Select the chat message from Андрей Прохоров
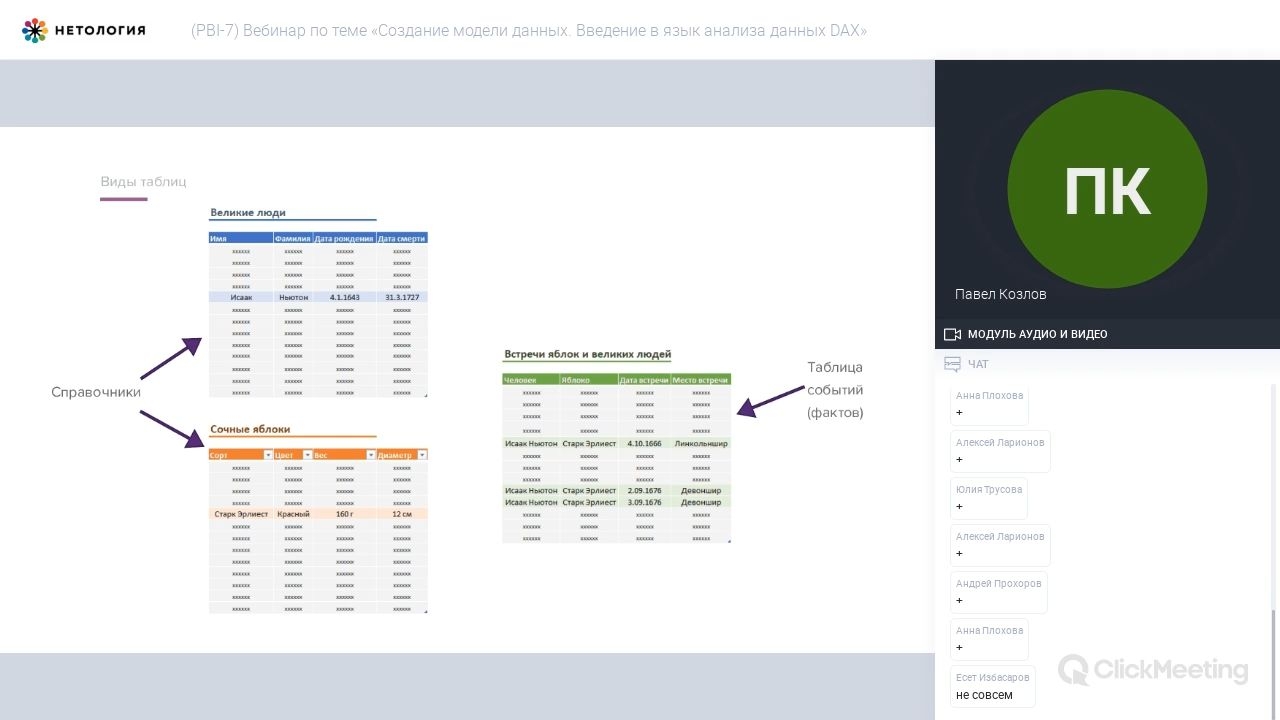1280x720 pixels. pyautogui.click(x=998, y=591)
